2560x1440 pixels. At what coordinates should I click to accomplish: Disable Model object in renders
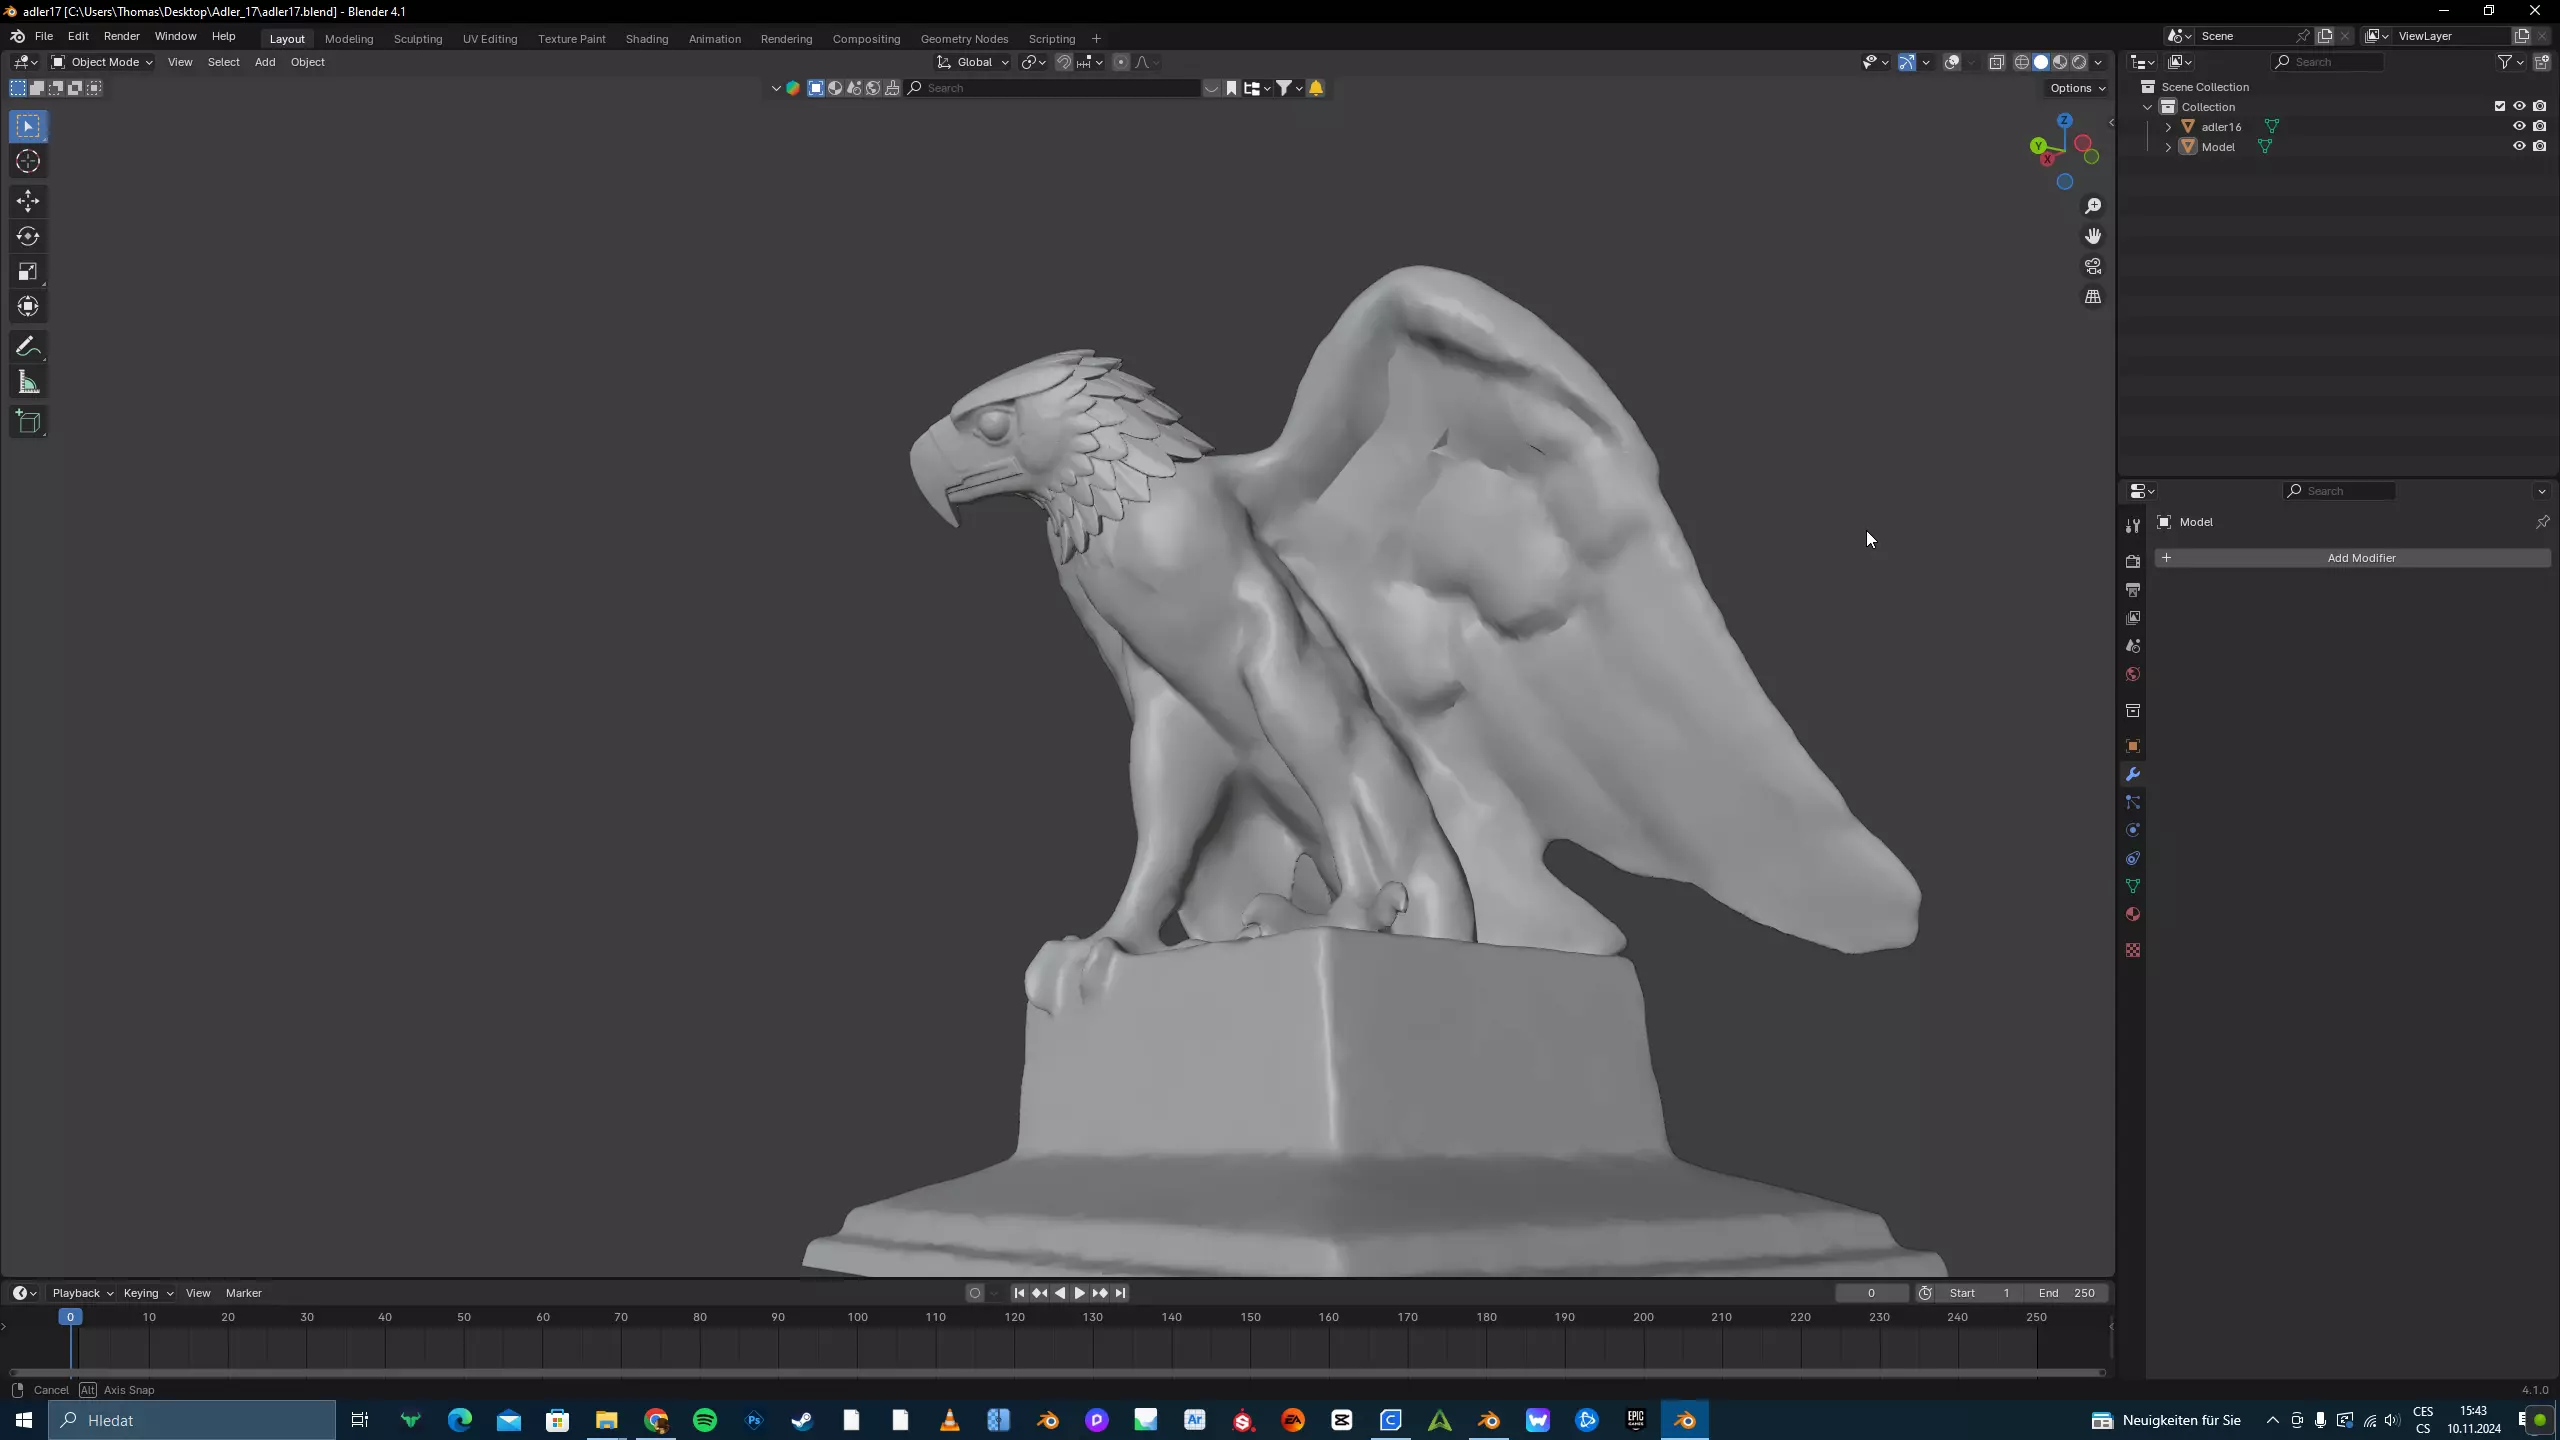point(2540,147)
